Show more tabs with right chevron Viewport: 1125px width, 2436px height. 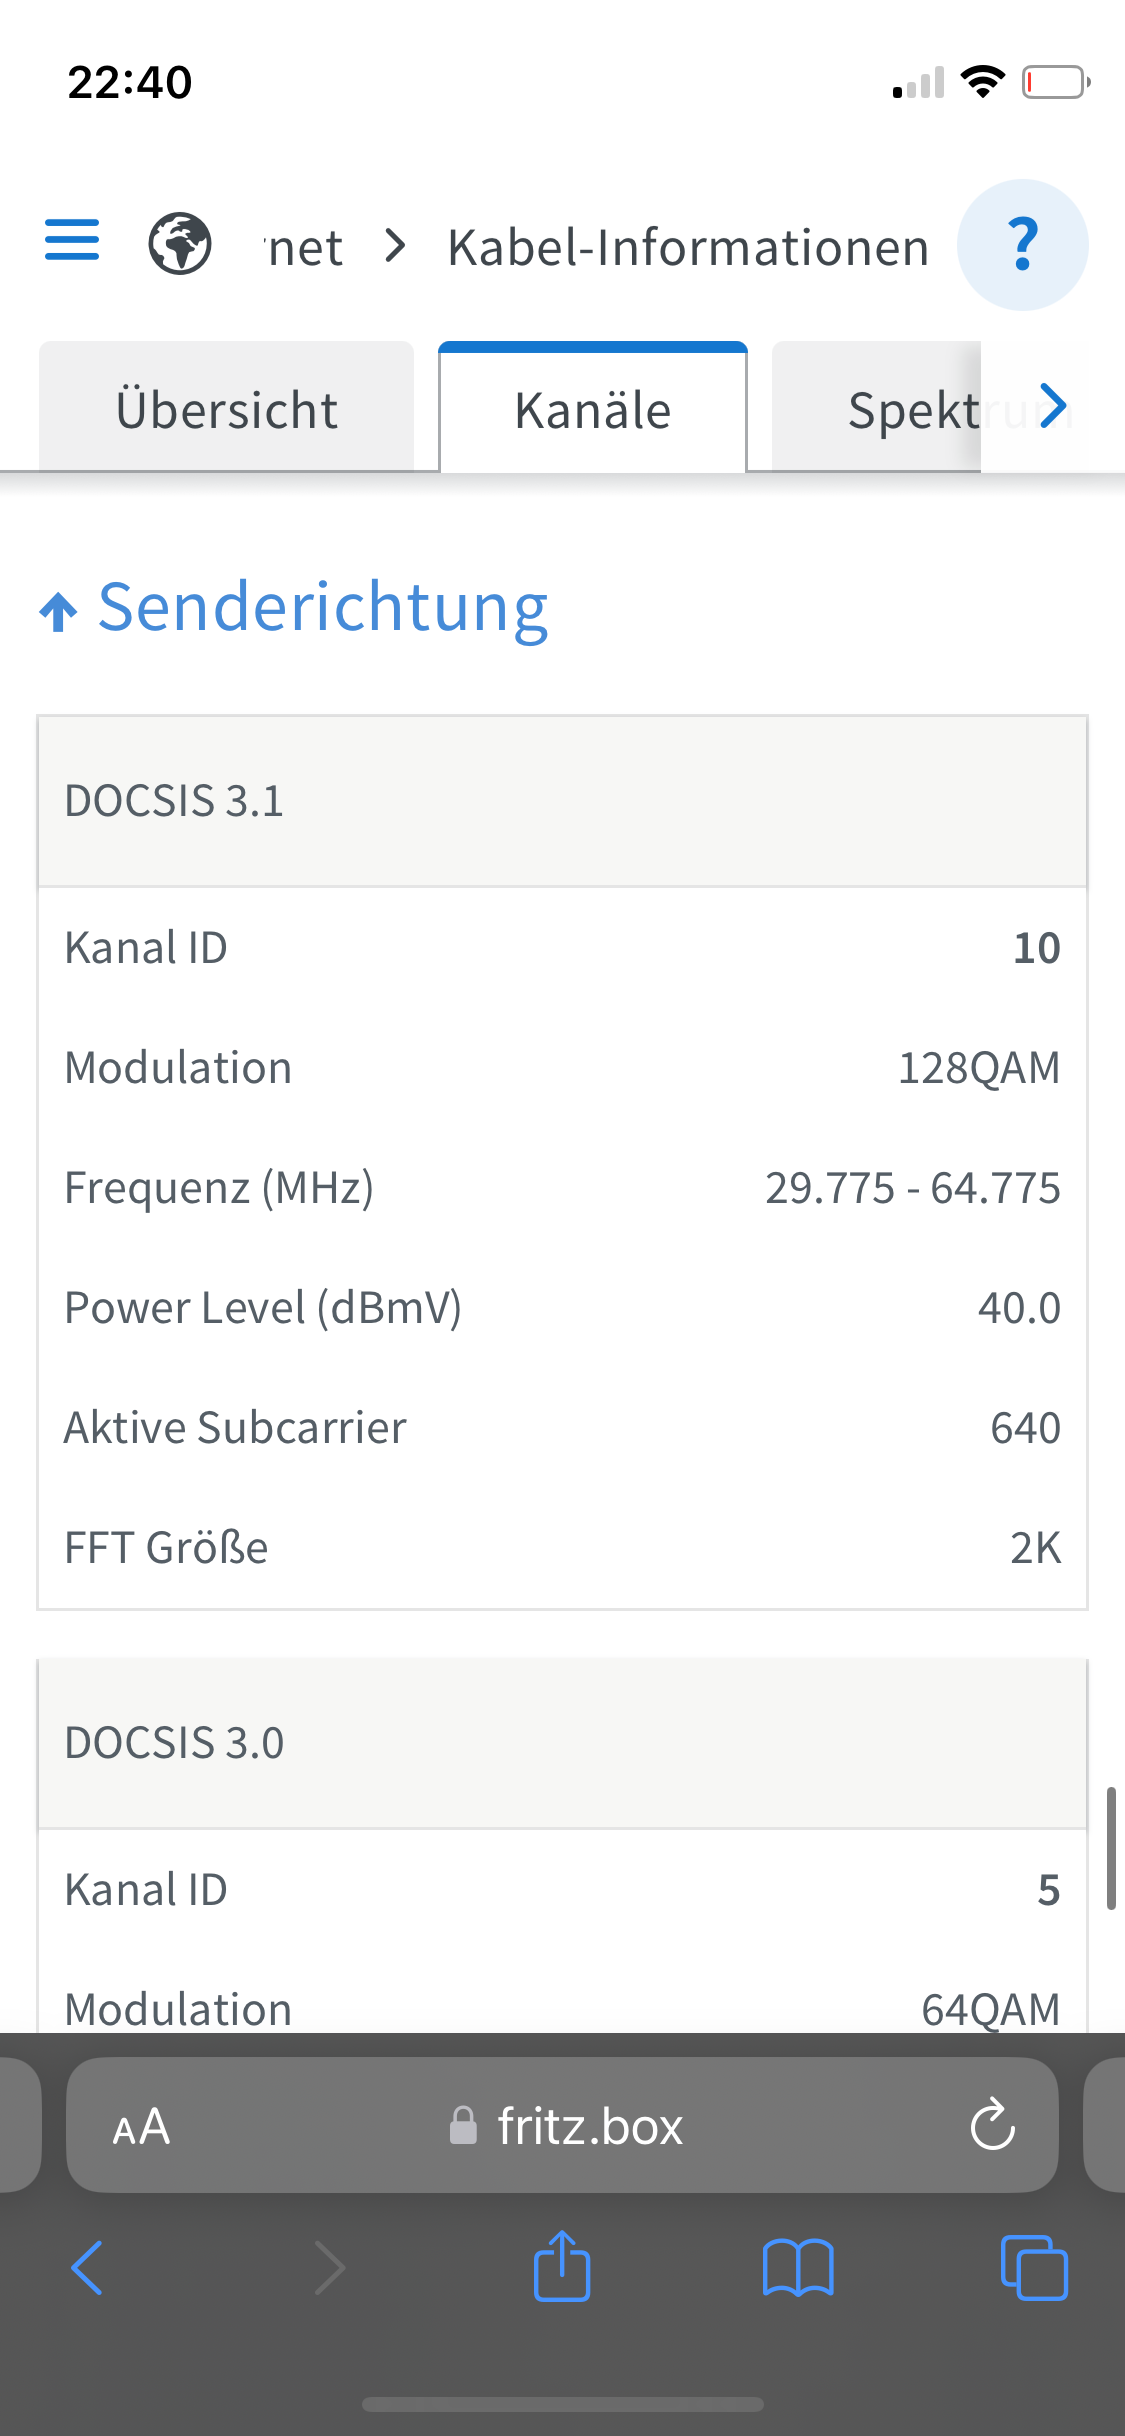pos(1053,406)
